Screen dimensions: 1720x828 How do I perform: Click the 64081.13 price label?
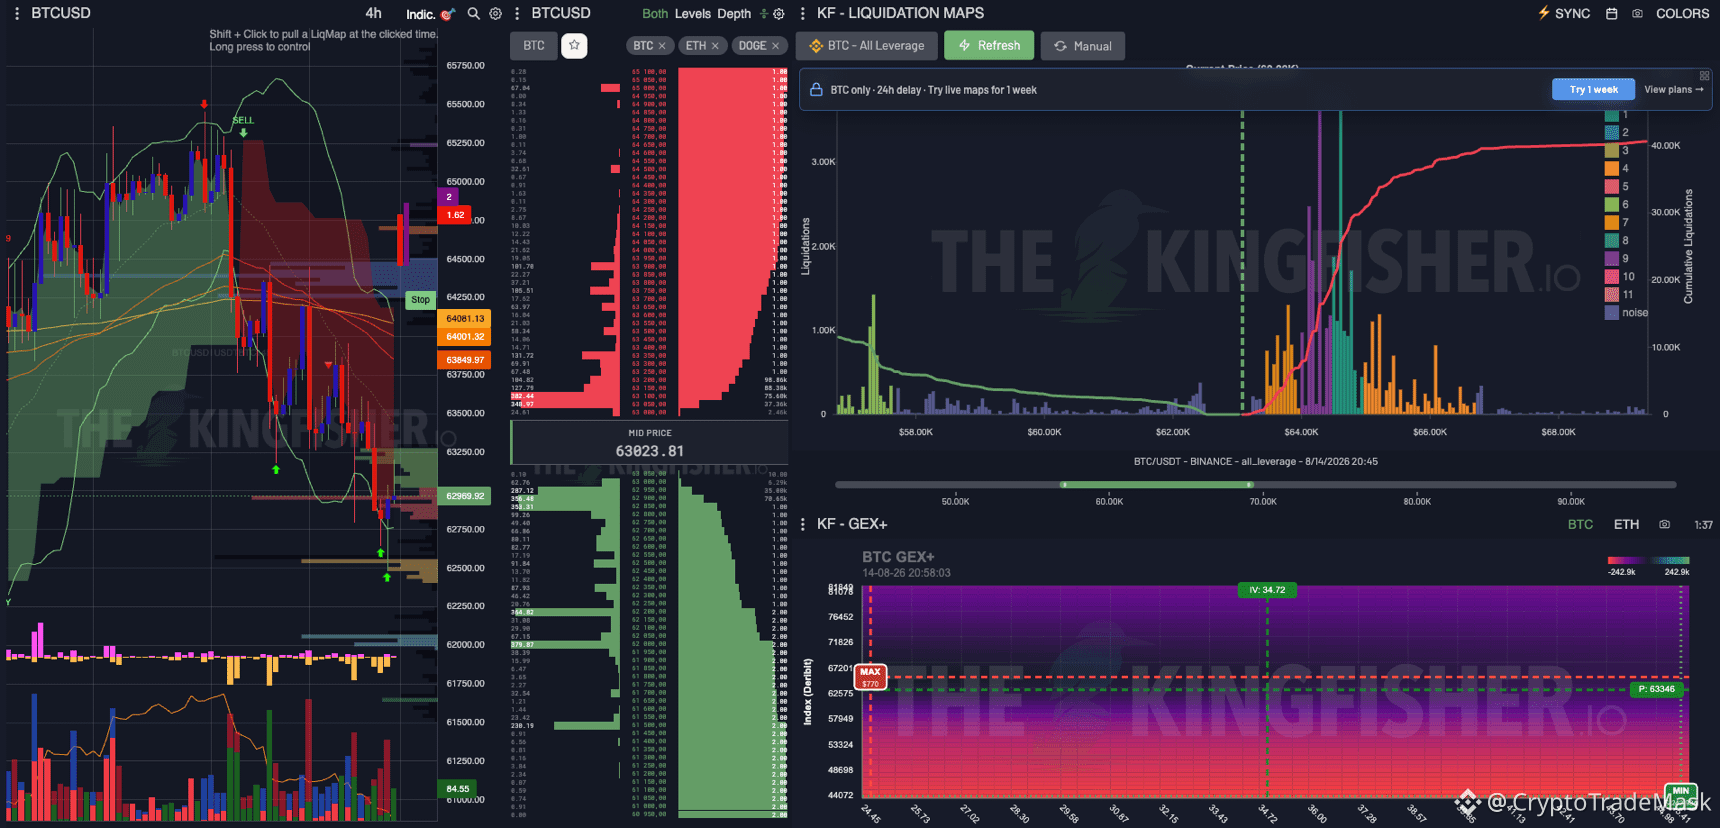point(465,319)
